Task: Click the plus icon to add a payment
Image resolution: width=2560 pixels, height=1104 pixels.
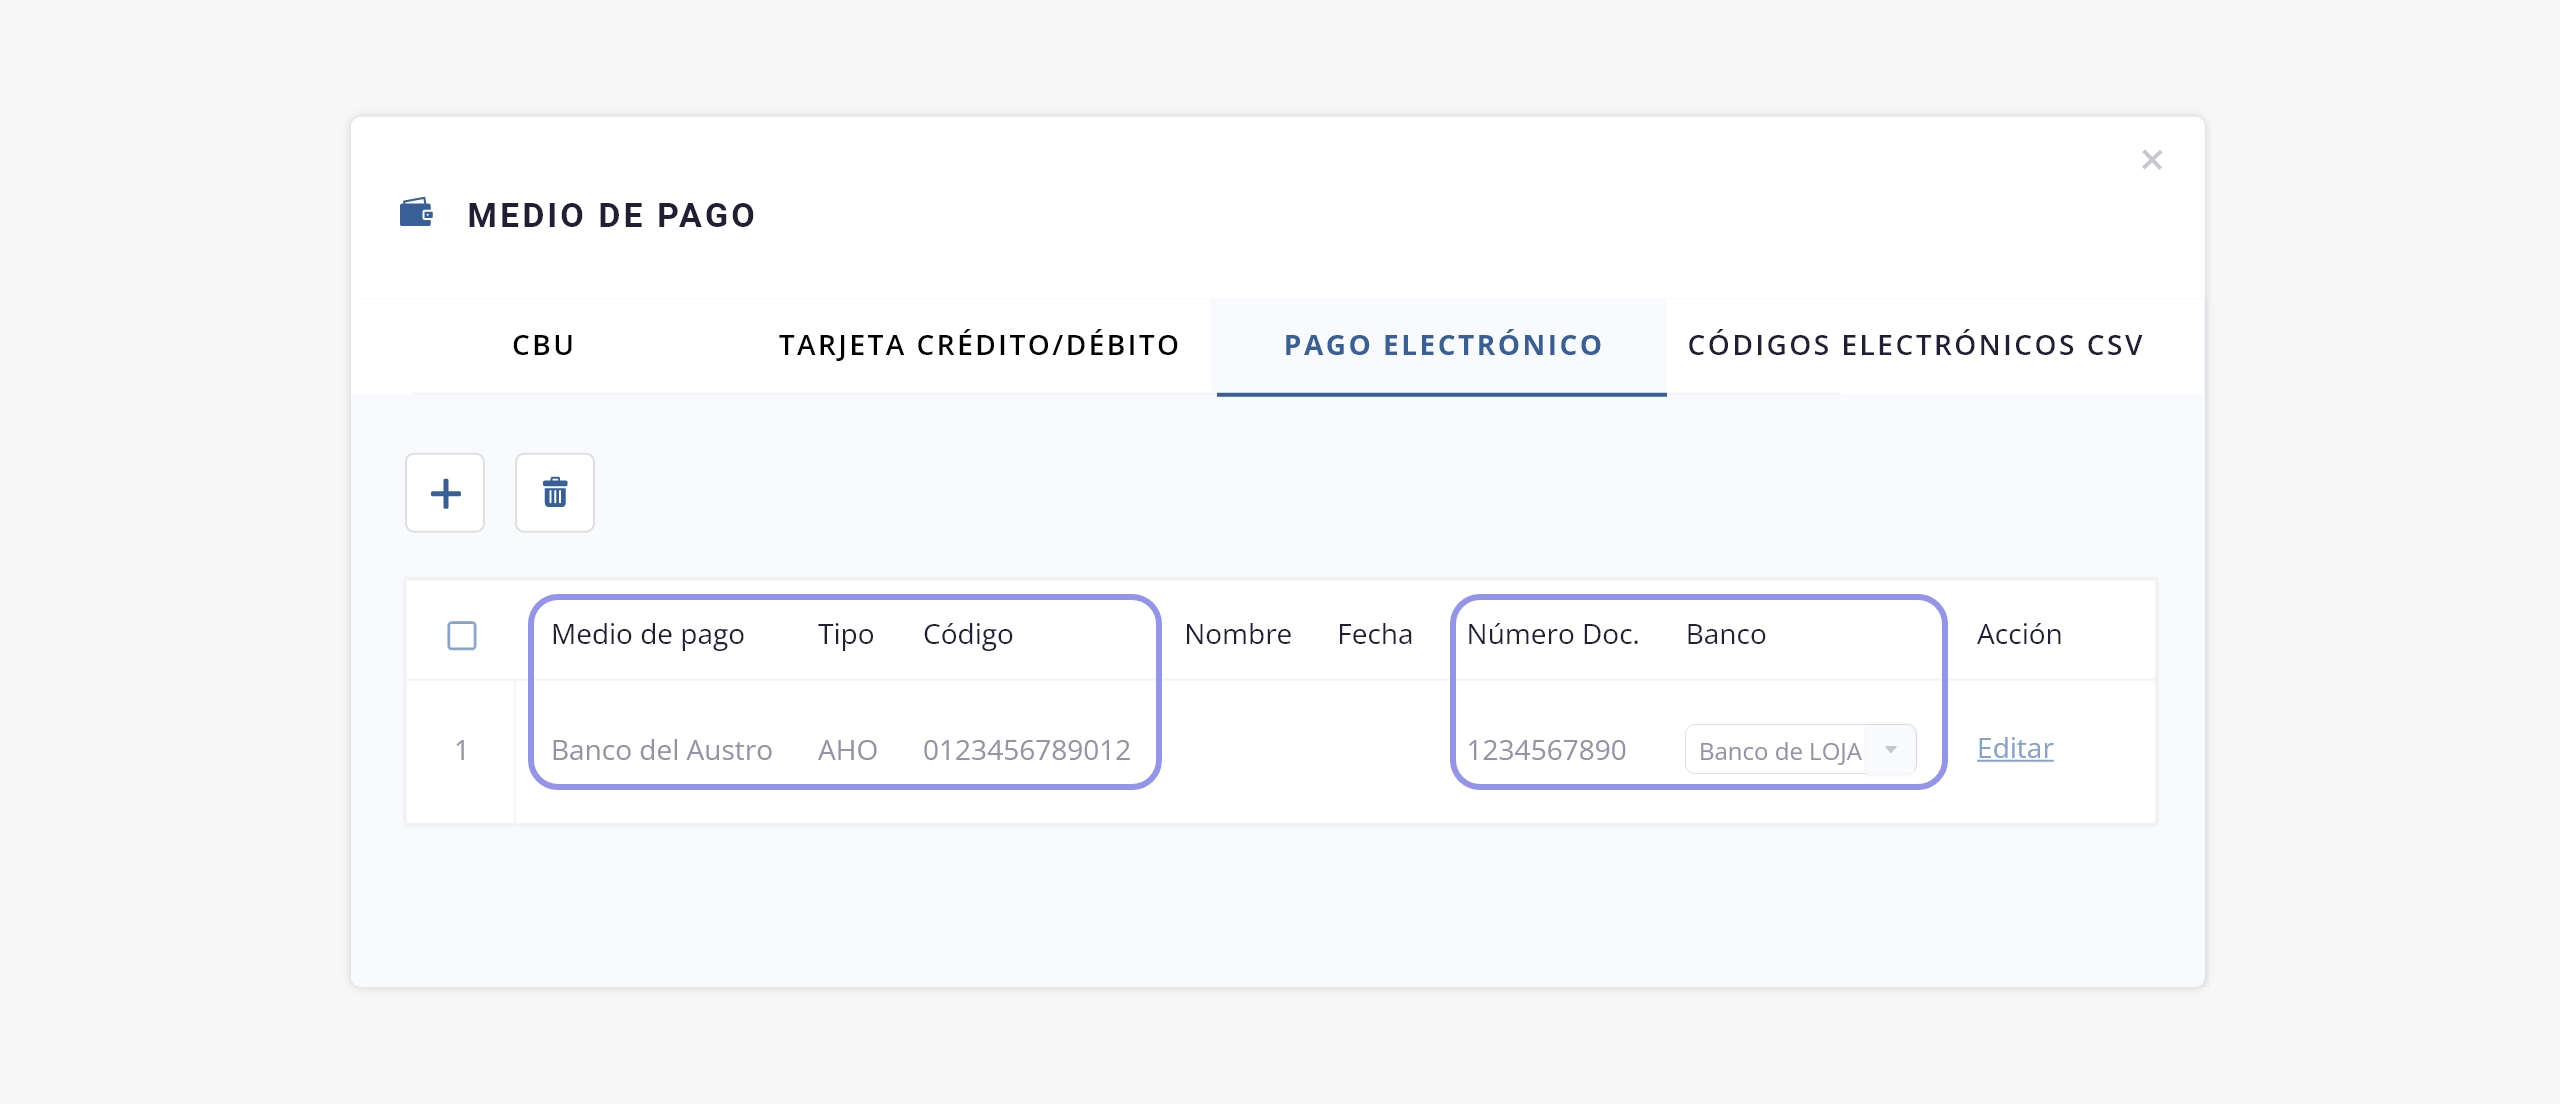Action: pyautogui.click(x=445, y=493)
